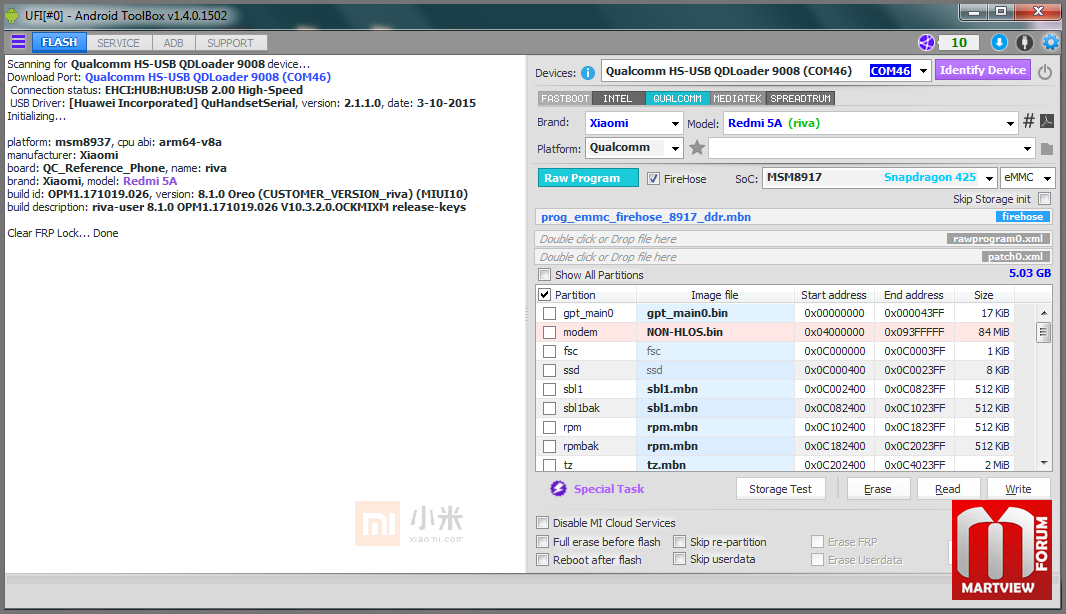Click the rawprogram0.xml drop file field

point(793,239)
